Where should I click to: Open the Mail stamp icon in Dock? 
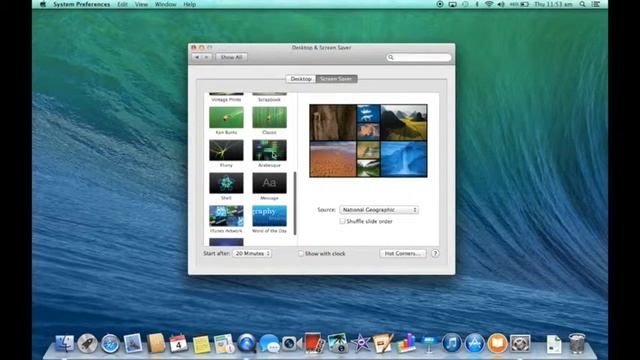133,343
